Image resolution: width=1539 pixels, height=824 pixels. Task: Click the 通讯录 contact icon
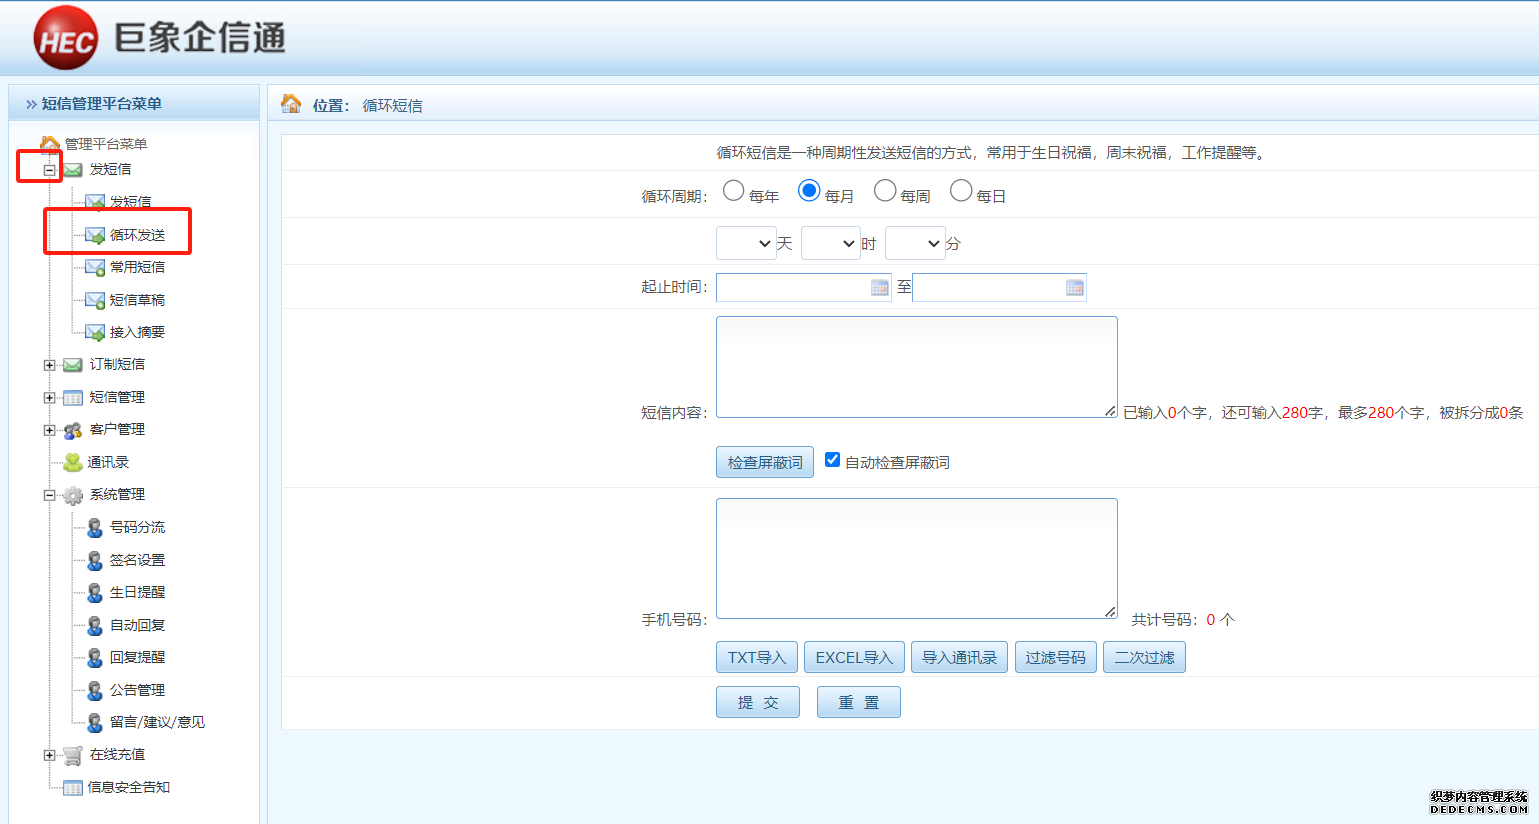(73, 462)
